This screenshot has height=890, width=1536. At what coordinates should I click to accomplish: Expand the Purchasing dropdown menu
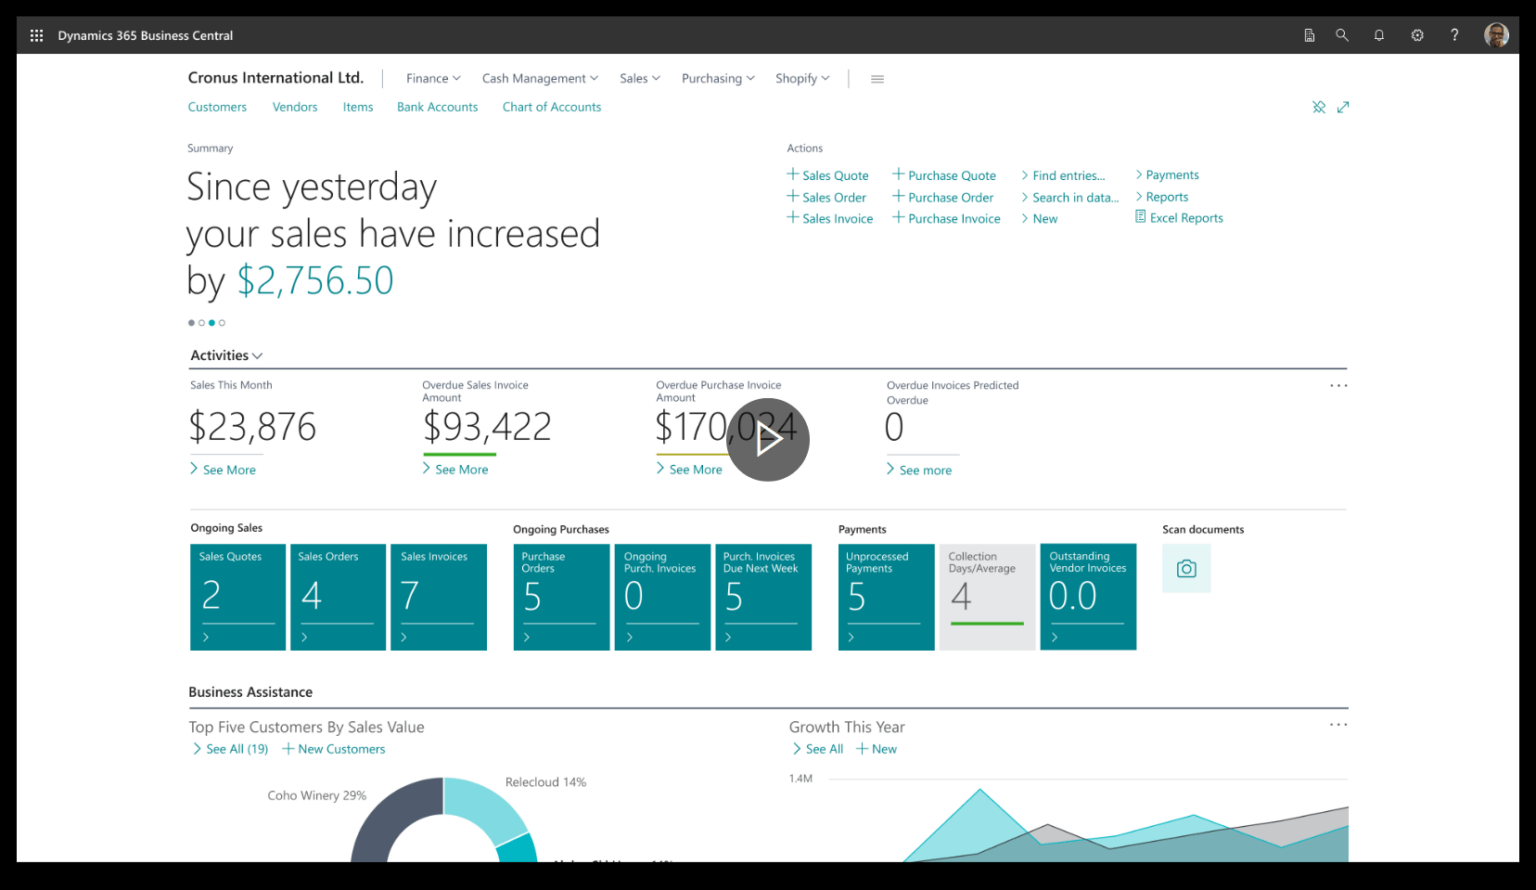click(x=717, y=78)
